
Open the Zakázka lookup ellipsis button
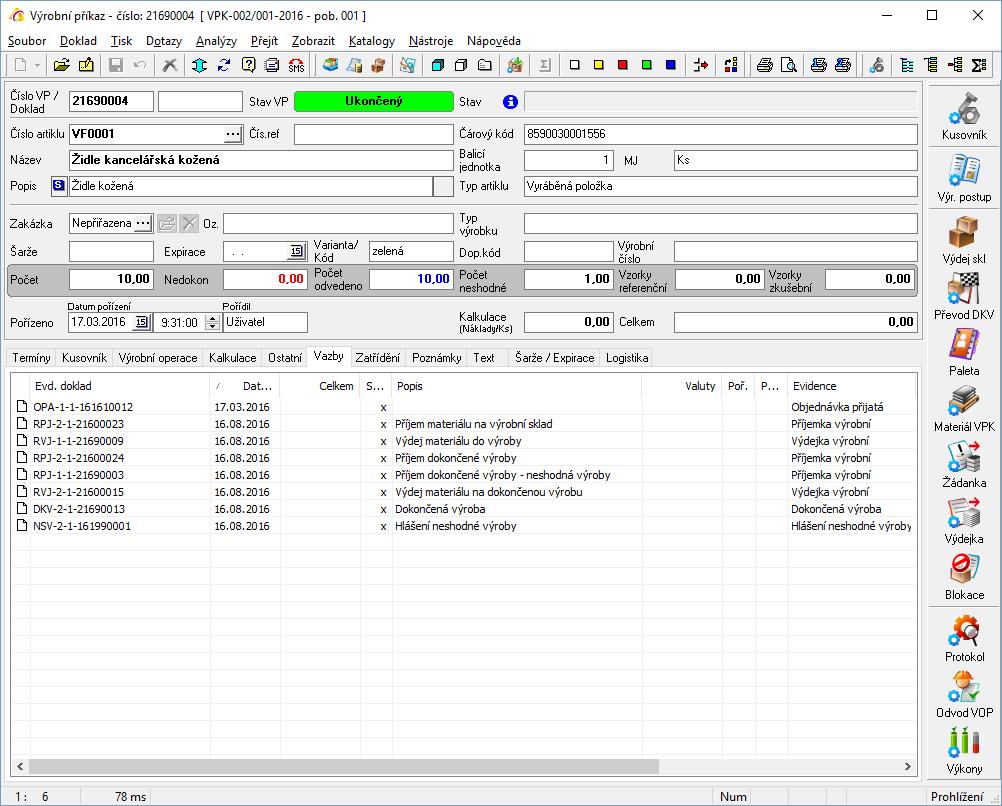(x=143, y=223)
